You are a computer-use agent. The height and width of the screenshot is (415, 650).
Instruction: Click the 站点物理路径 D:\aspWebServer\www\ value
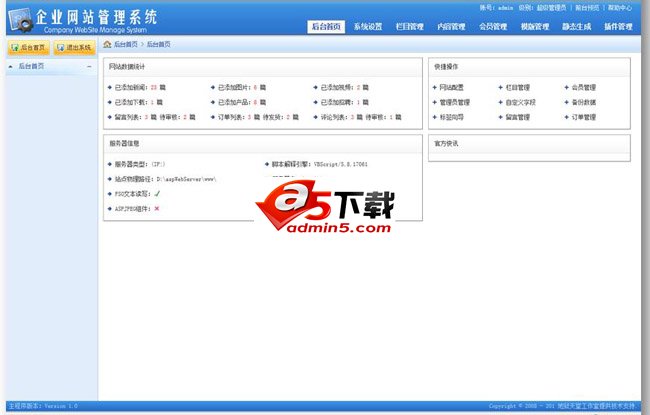(x=187, y=179)
